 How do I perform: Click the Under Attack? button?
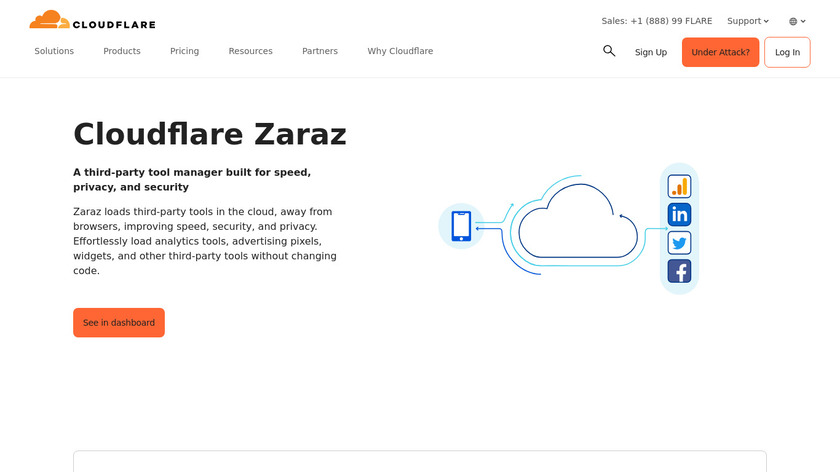[721, 52]
